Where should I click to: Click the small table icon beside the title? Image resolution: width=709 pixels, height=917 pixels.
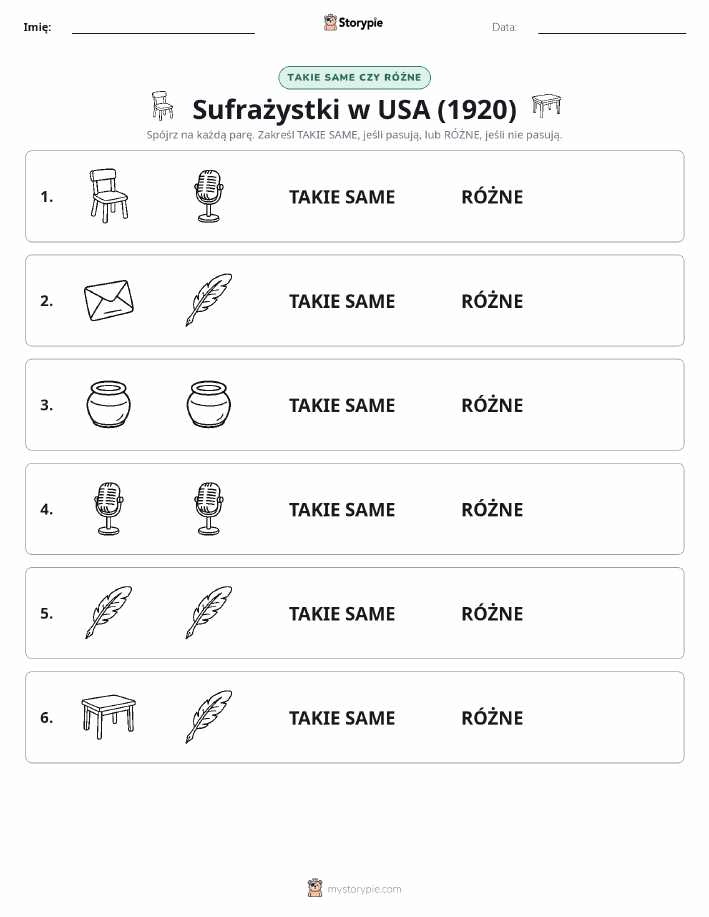click(x=546, y=105)
